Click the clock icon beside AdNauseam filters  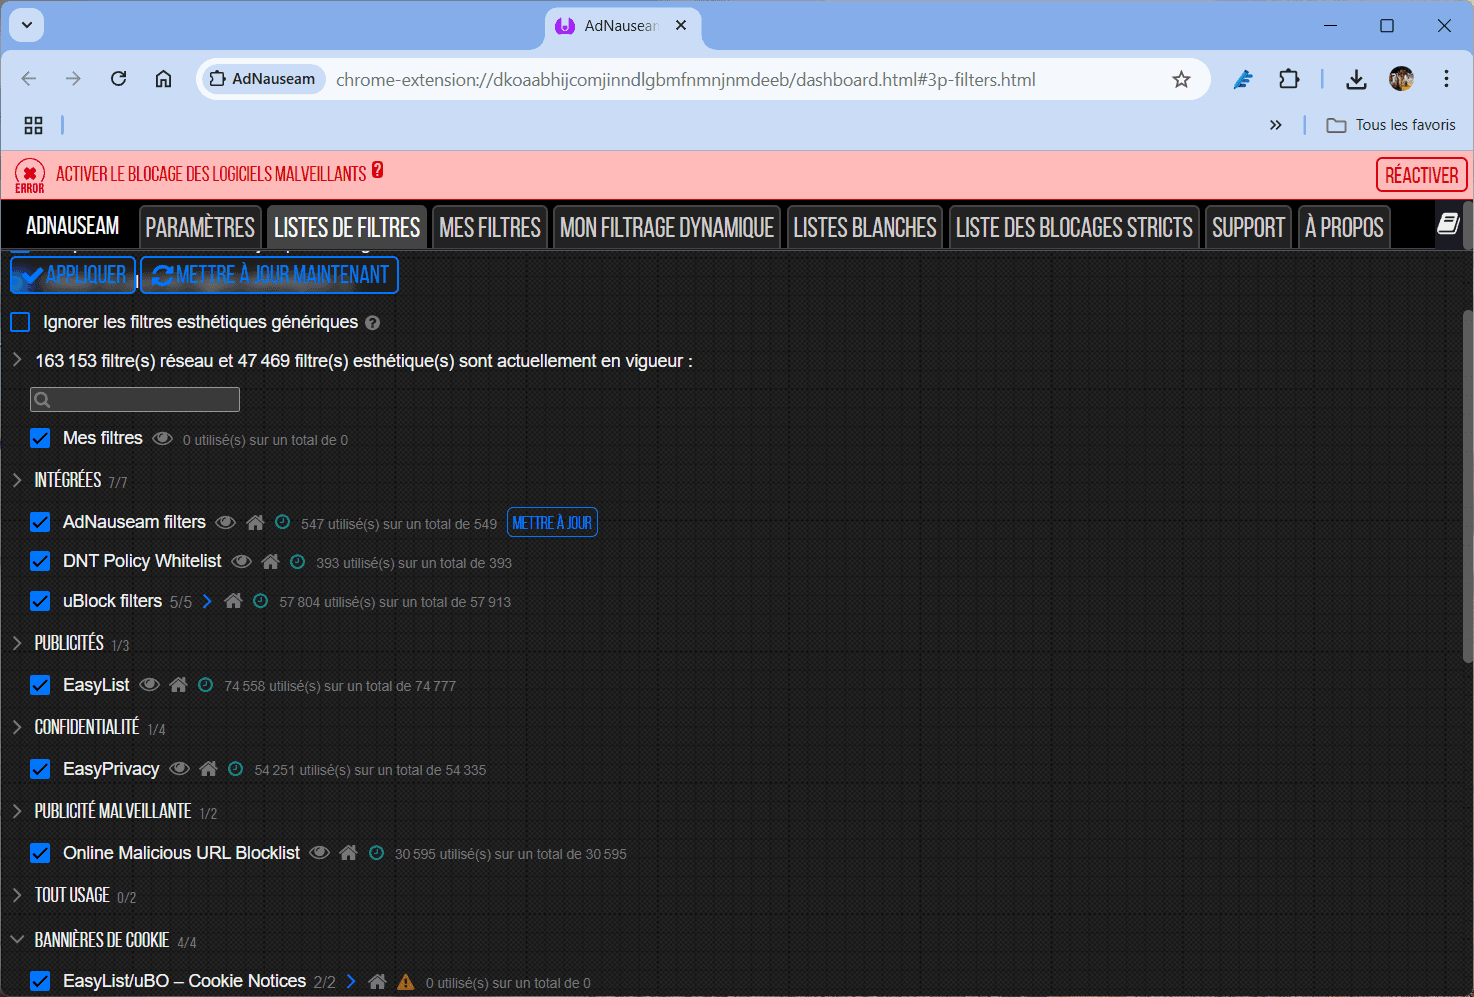pyautogui.click(x=282, y=522)
